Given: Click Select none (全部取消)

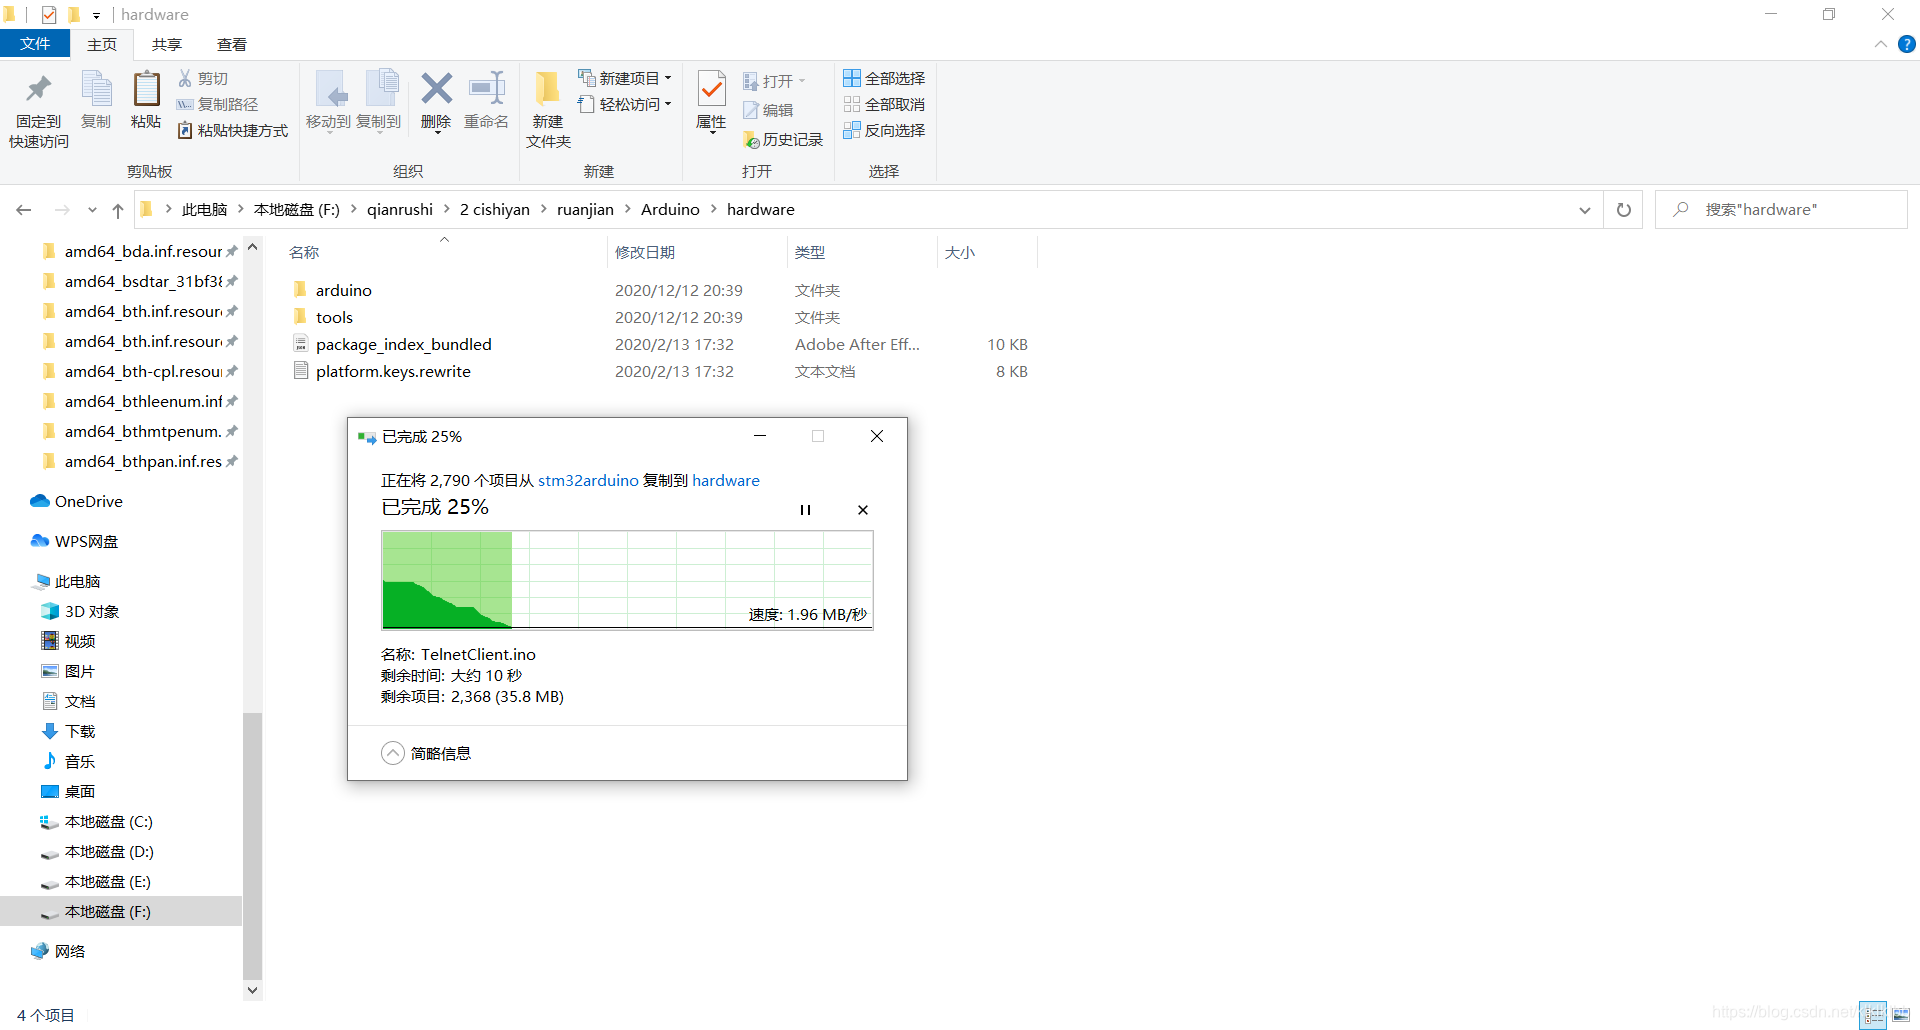Looking at the screenshot, I should [x=884, y=104].
